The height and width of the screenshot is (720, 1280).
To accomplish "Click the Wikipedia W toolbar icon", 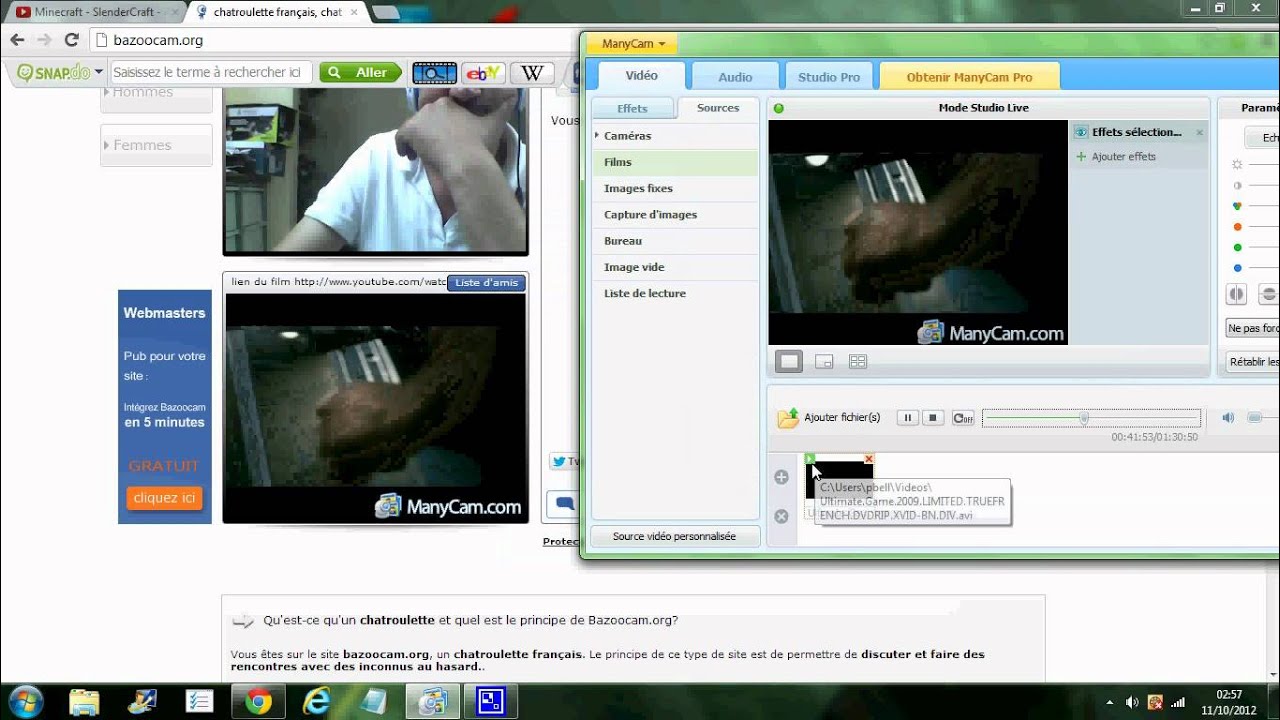I will pyautogui.click(x=532, y=72).
